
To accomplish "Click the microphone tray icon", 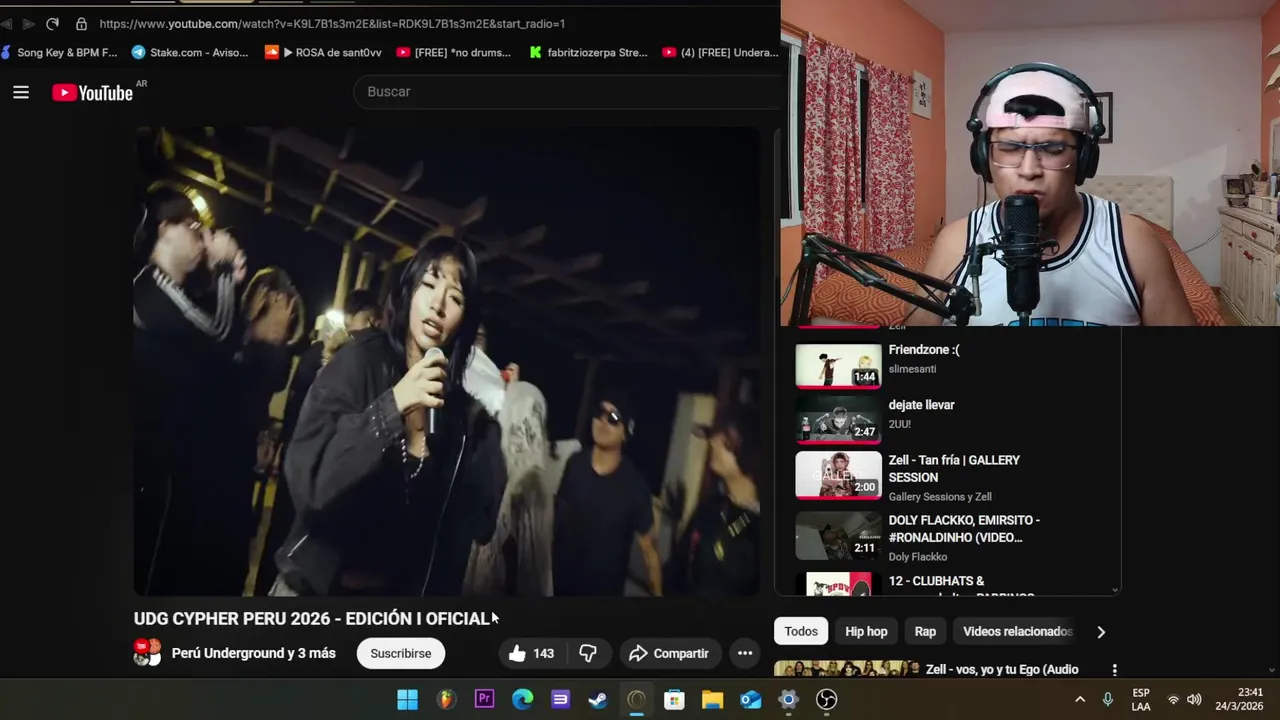I will tap(1107, 699).
